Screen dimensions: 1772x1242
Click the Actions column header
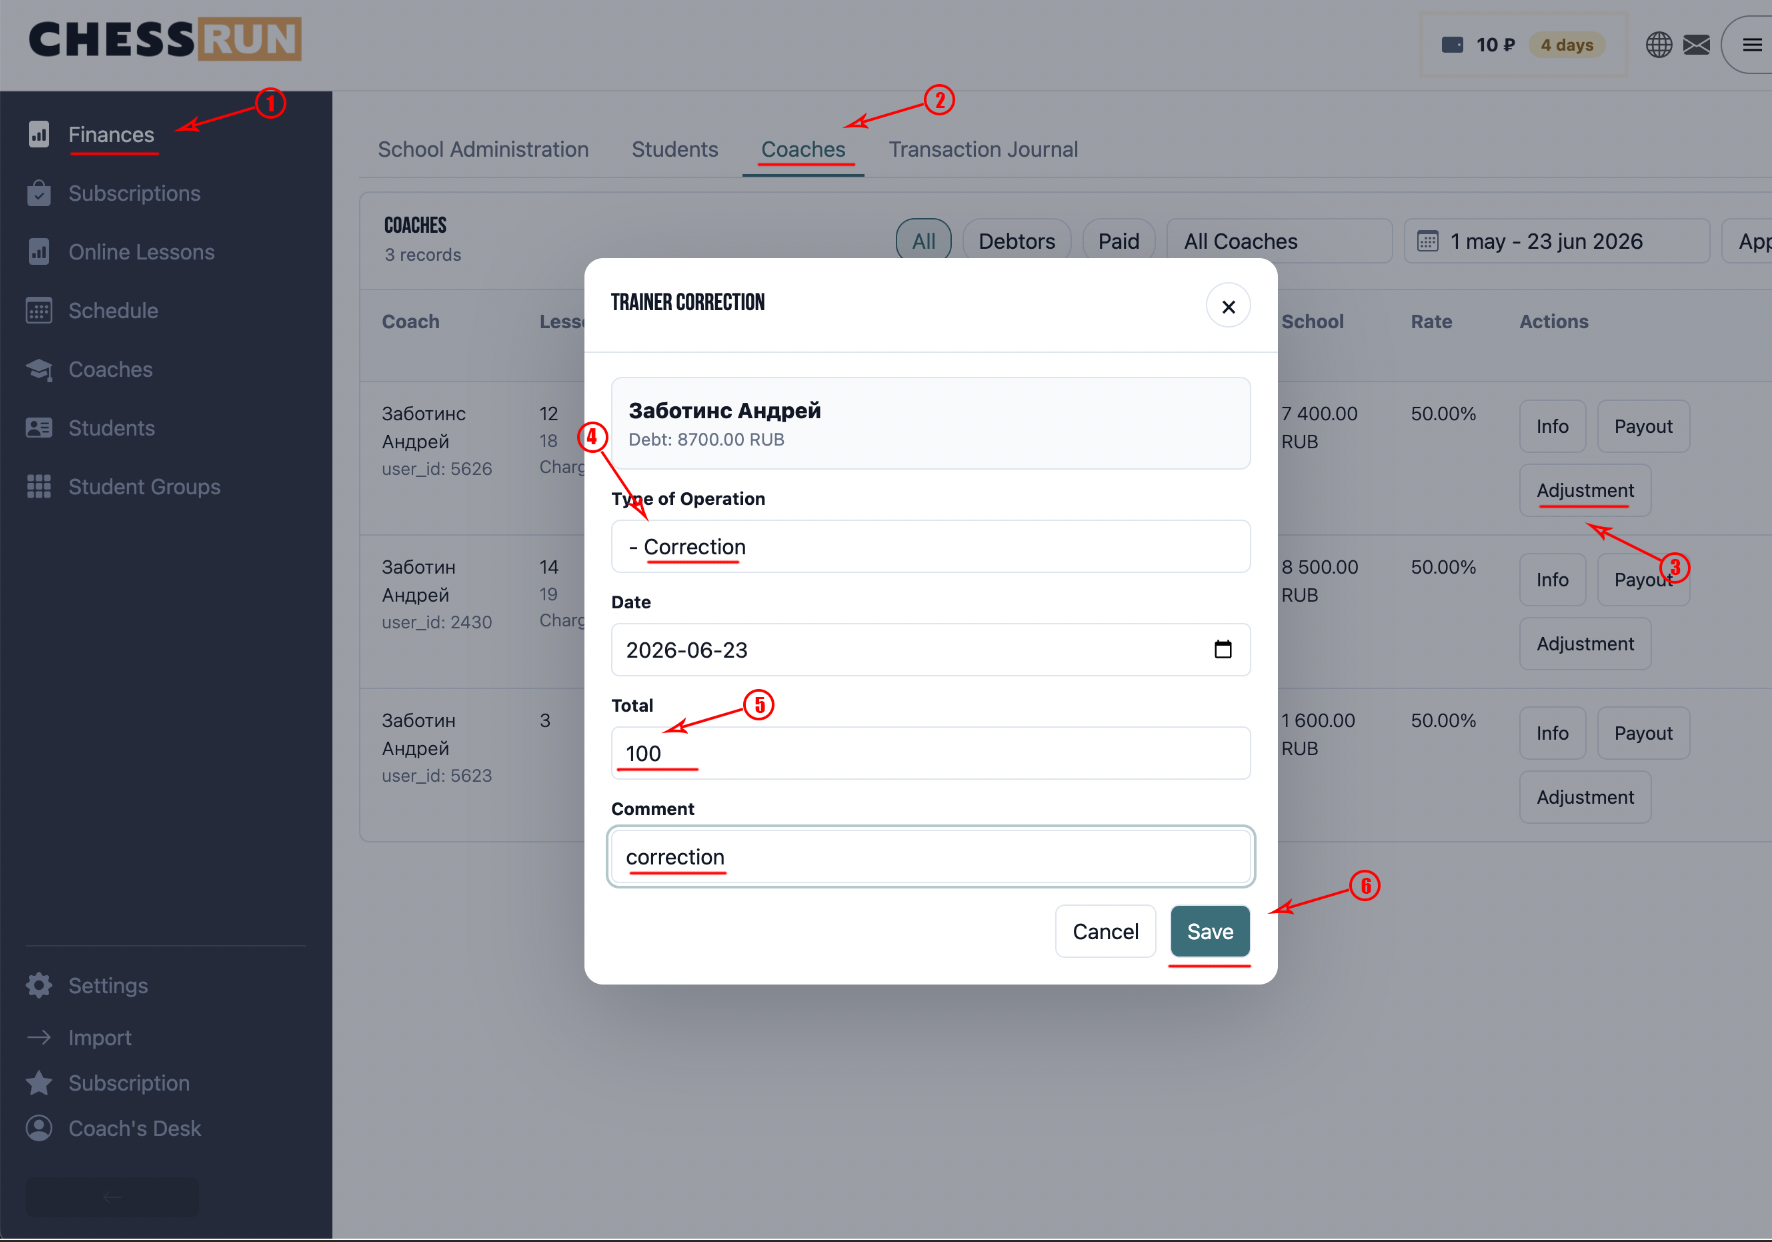click(1554, 322)
